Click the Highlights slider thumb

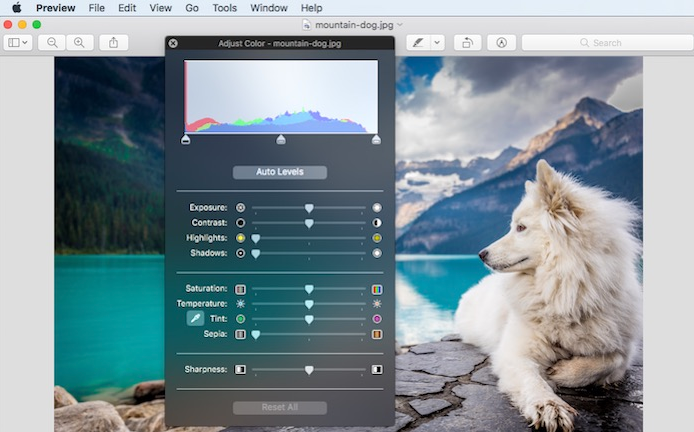(x=255, y=239)
